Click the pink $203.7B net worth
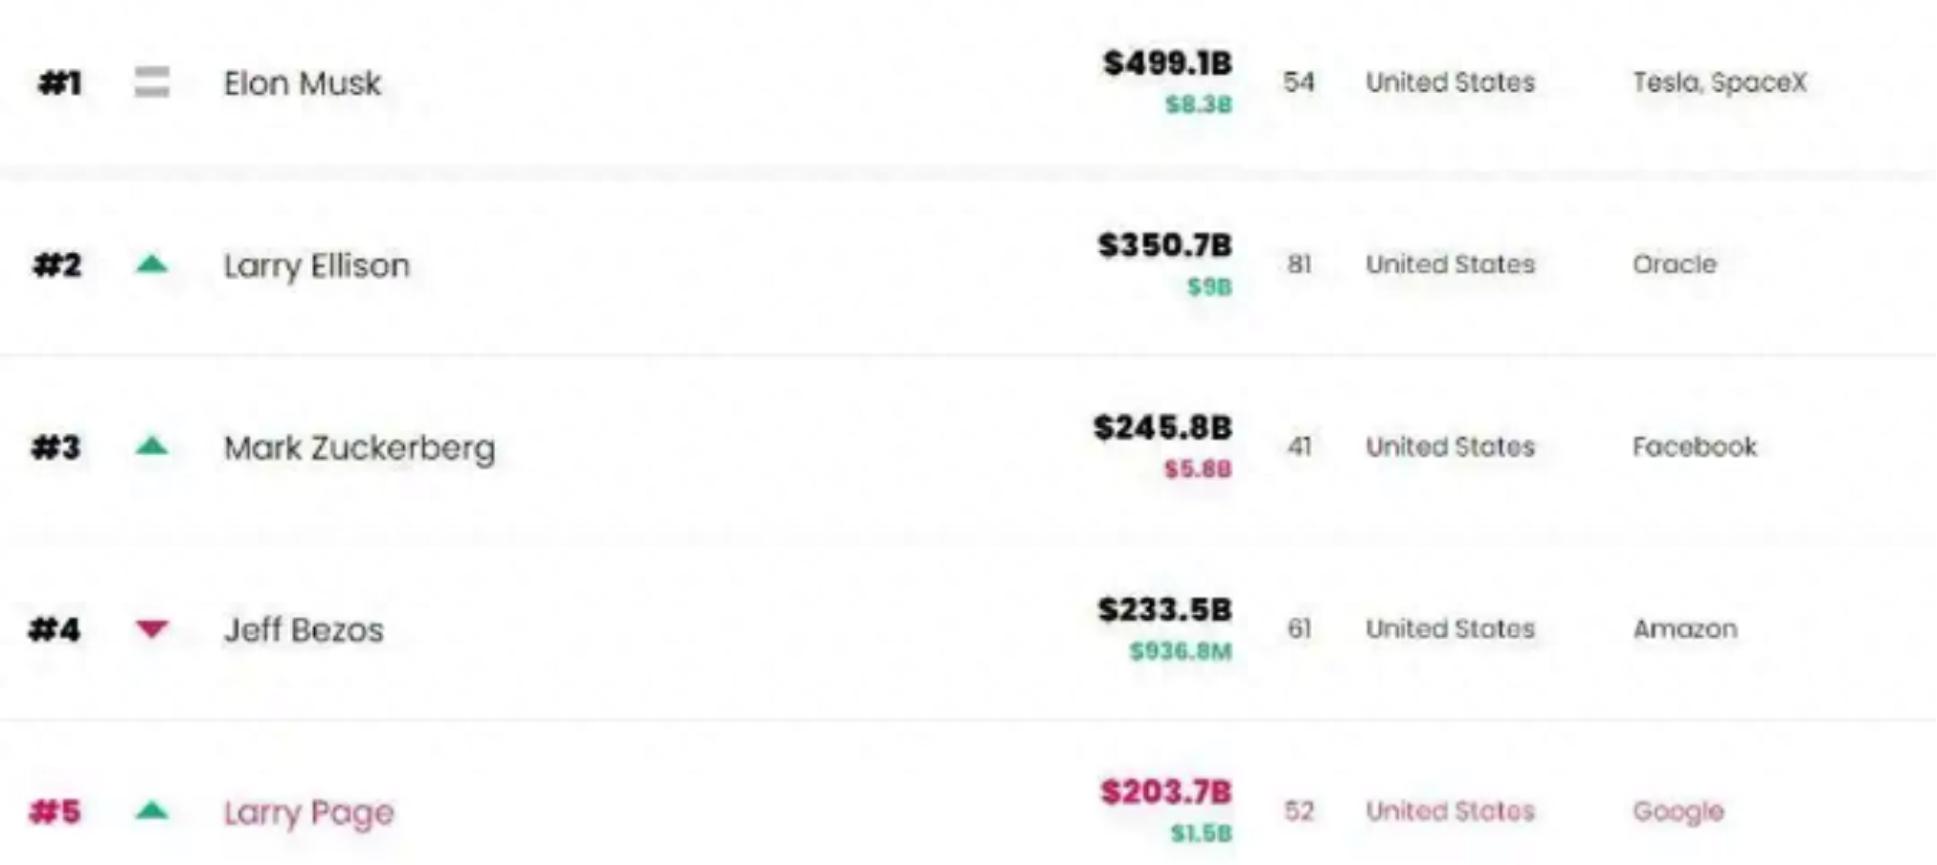1937x865 pixels. point(1165,792)
